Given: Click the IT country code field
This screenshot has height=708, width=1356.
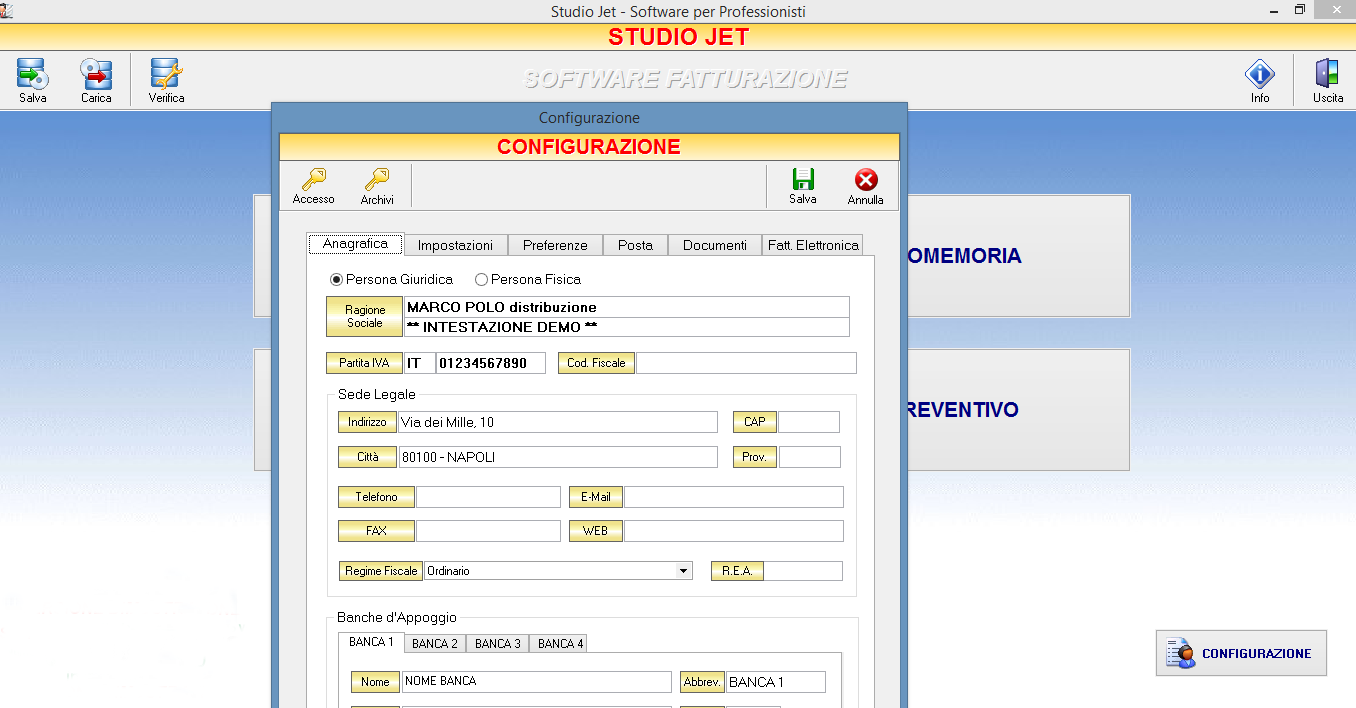Looking at the screenshot, I should [x=418, y=363].
